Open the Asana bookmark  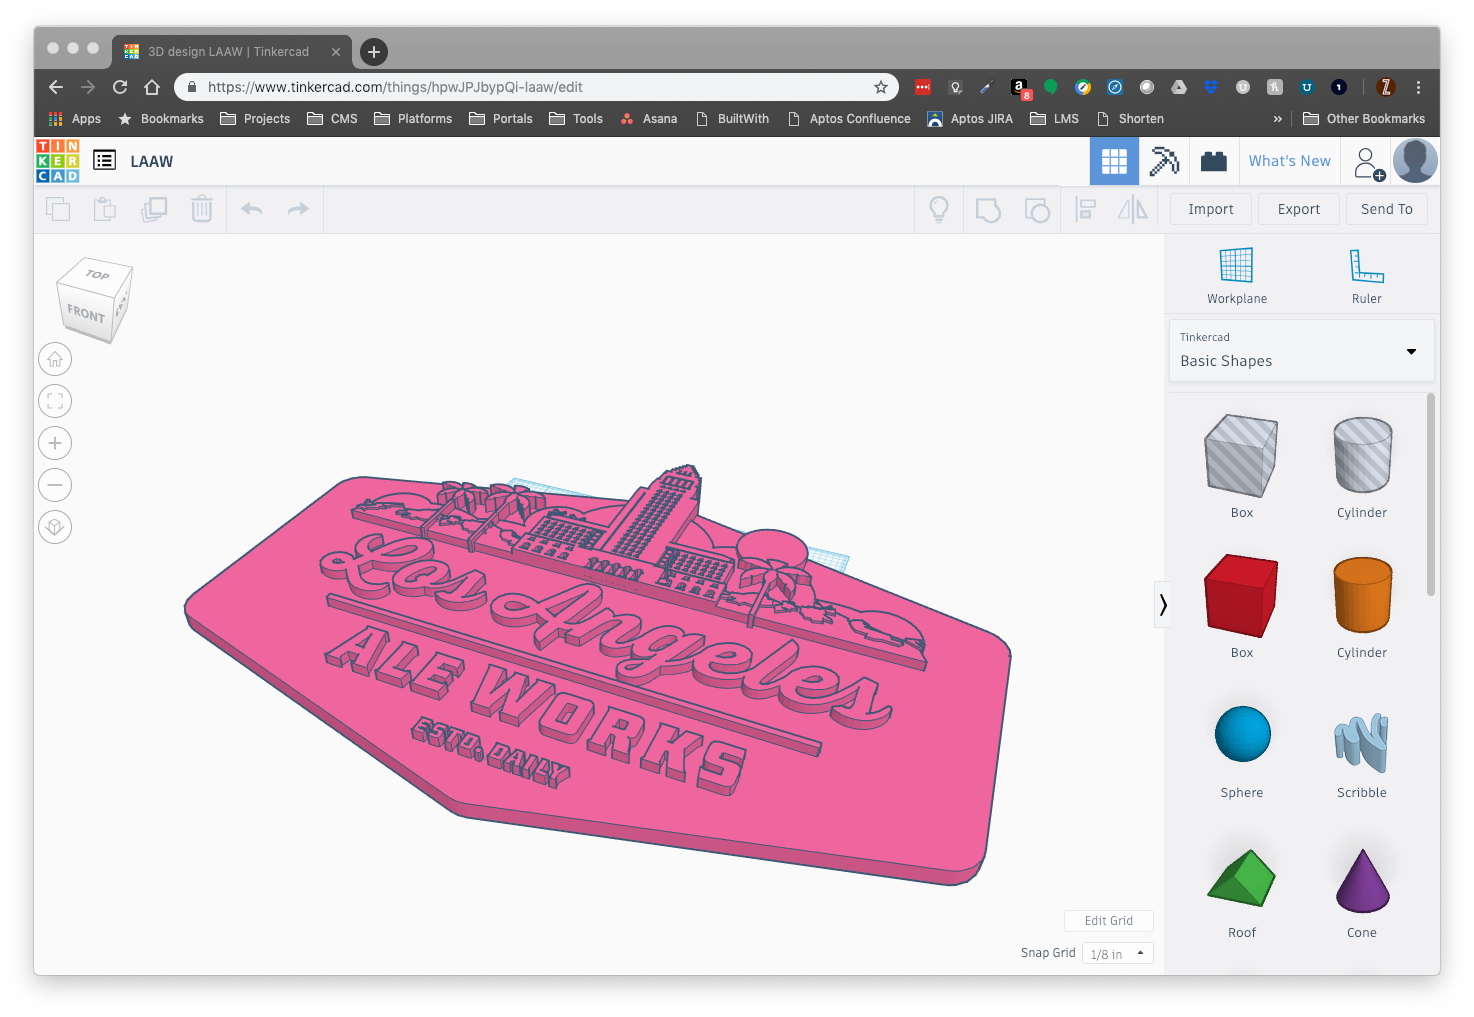click(648, 118)
